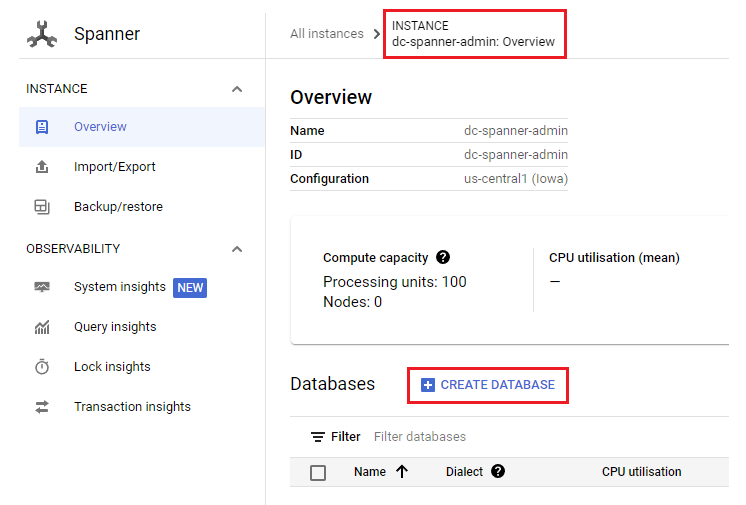Click the Spanner wrench logo icon
Image resolution: width=746 pixels, height=505 pixels.
pos(42,34)
